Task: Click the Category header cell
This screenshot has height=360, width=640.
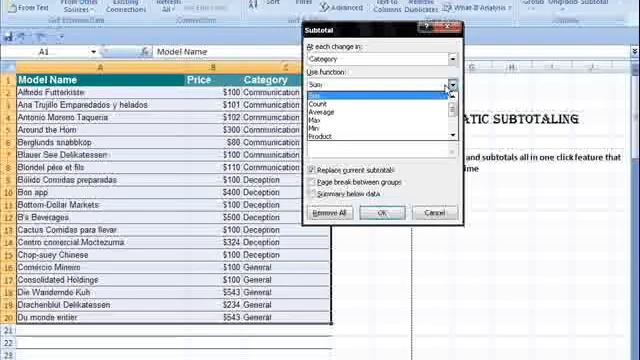Action: pyautogui.click(x=271, y=80)
